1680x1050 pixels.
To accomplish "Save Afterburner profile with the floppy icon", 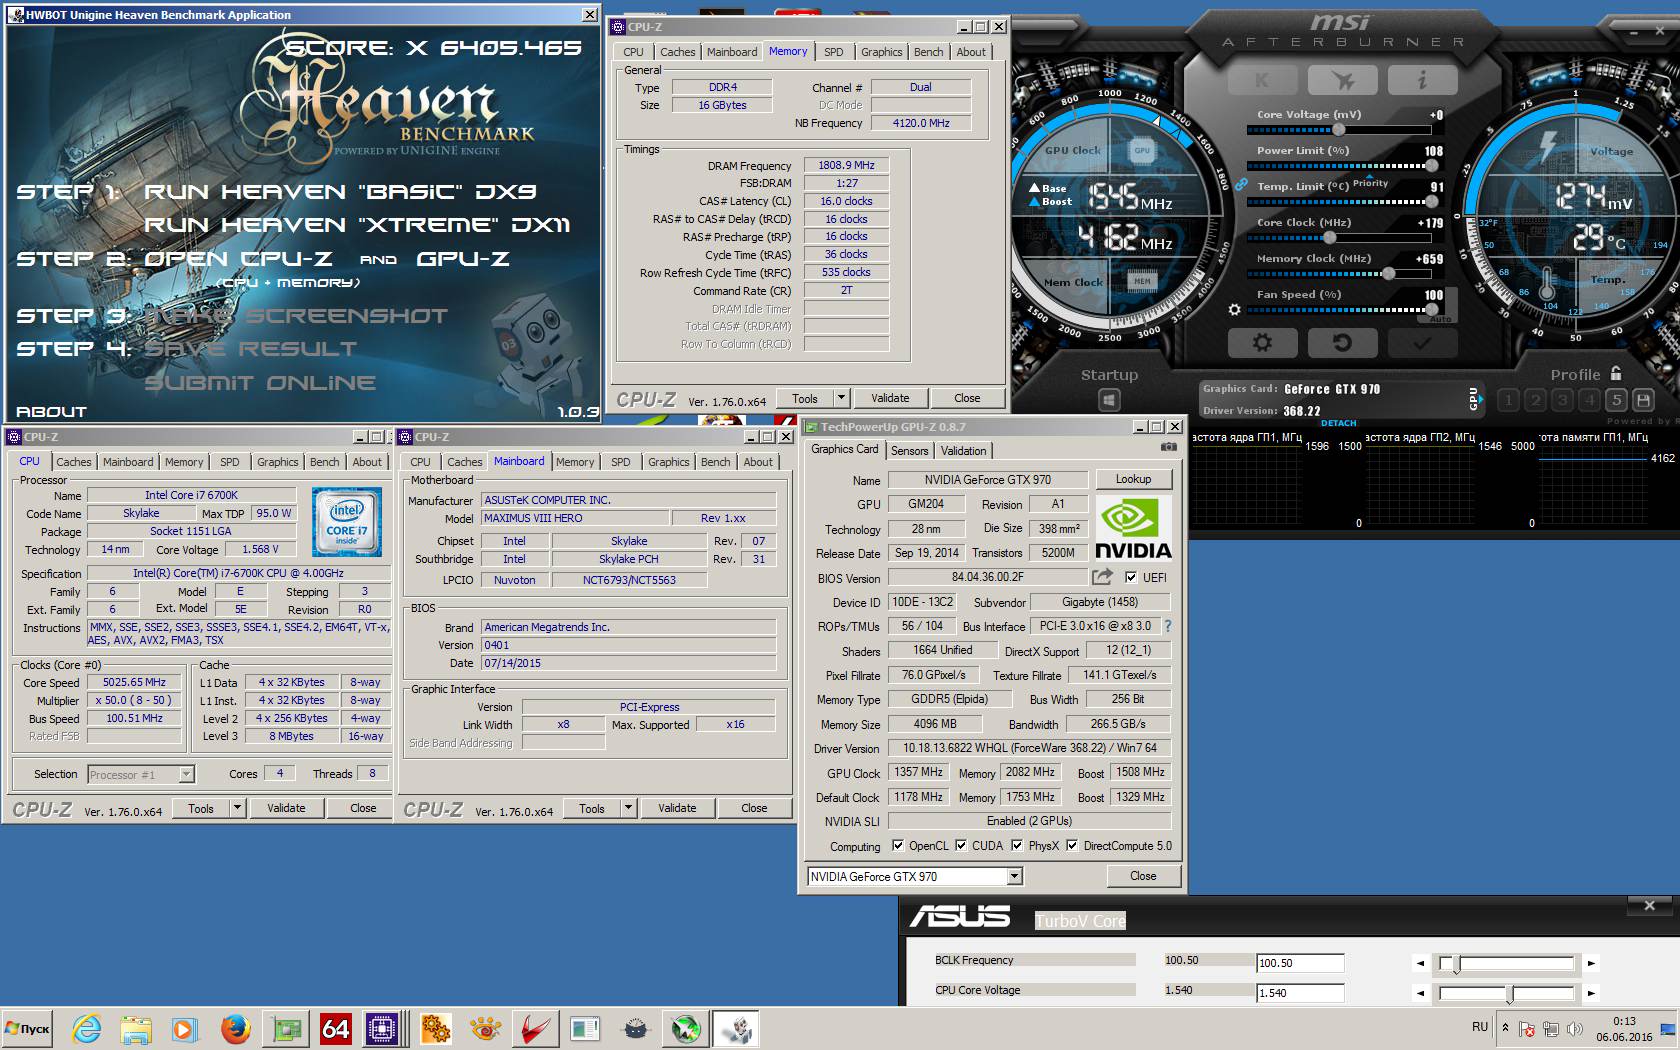I will (x=1643, y=400).
